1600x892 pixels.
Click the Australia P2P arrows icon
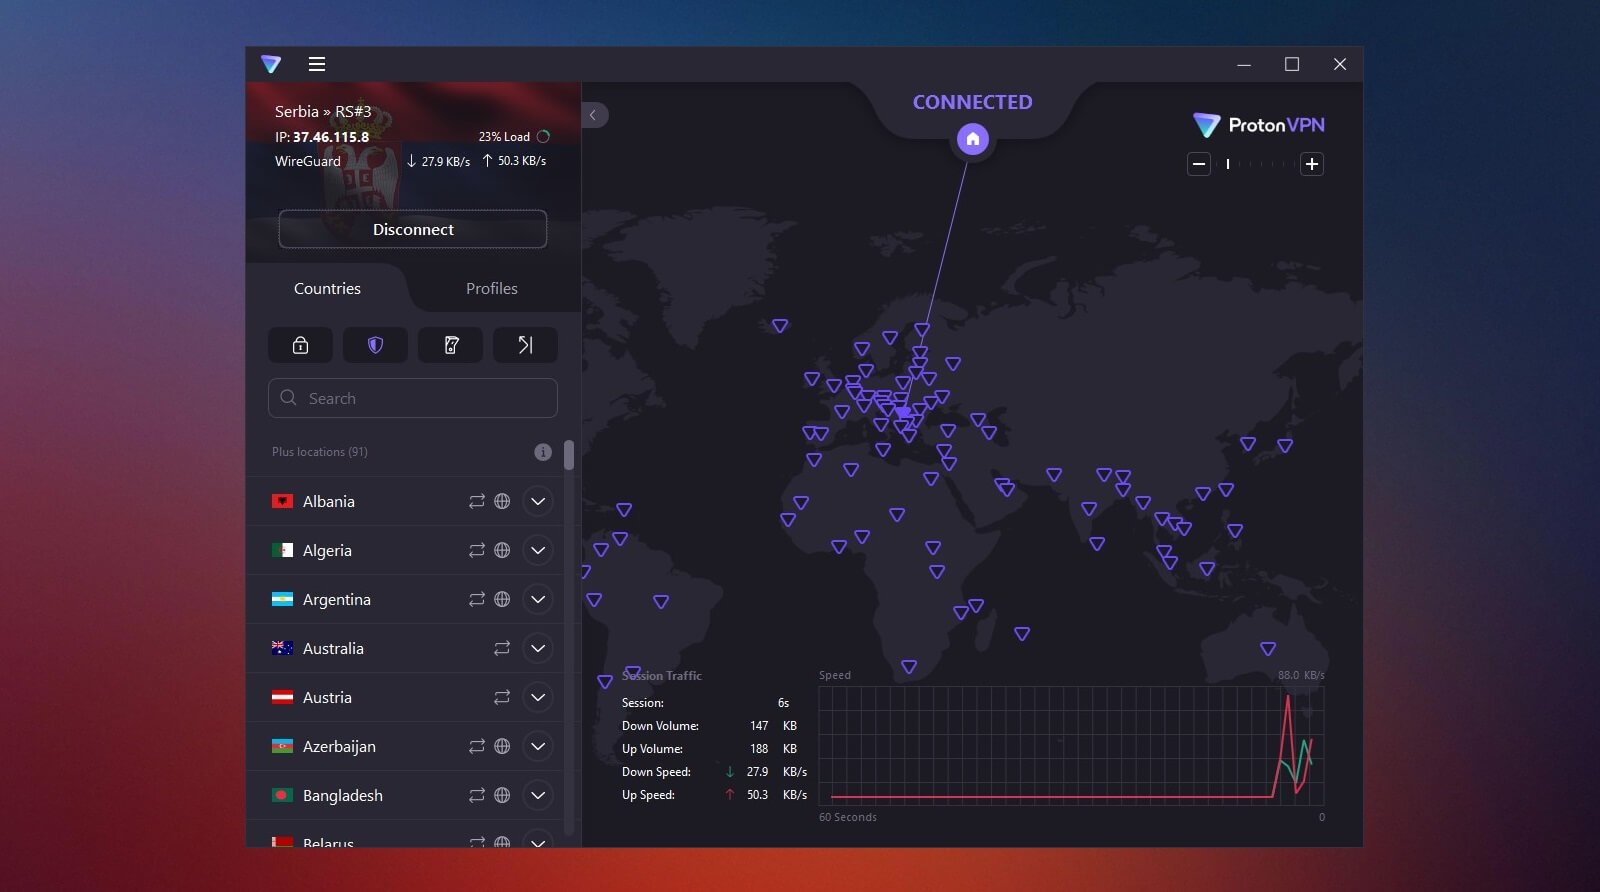click(502, 648)
